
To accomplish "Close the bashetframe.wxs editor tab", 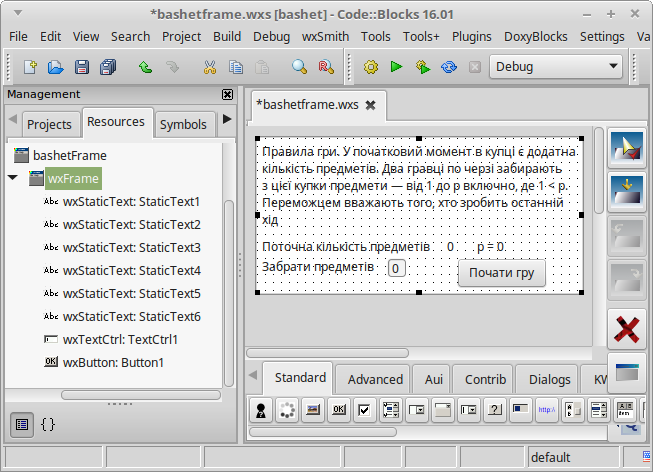I will [370, 105].
